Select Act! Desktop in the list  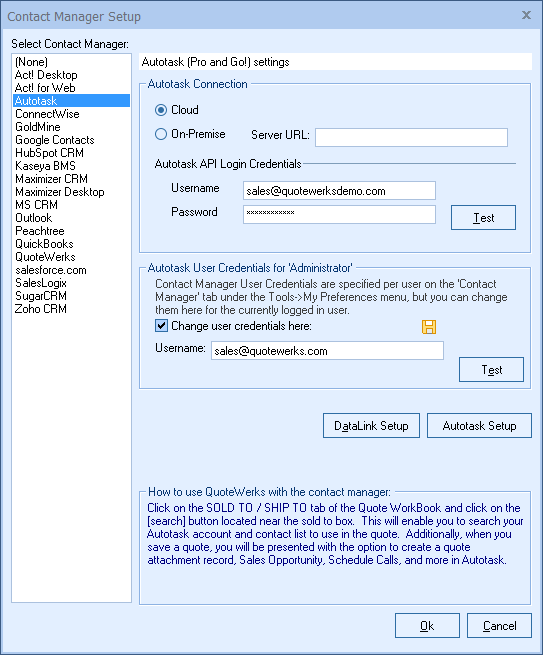(71, 75)
